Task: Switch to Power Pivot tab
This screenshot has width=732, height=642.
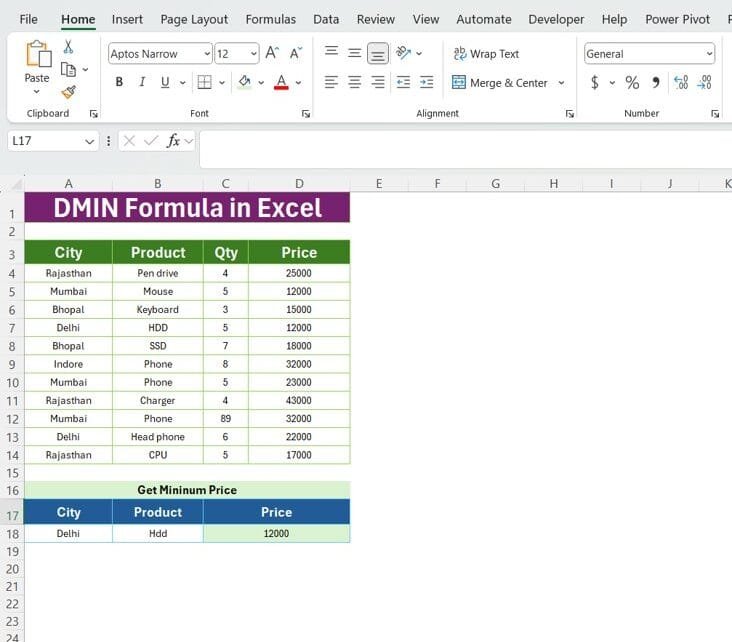Action: pyautogui.click(x=677, y=19)
